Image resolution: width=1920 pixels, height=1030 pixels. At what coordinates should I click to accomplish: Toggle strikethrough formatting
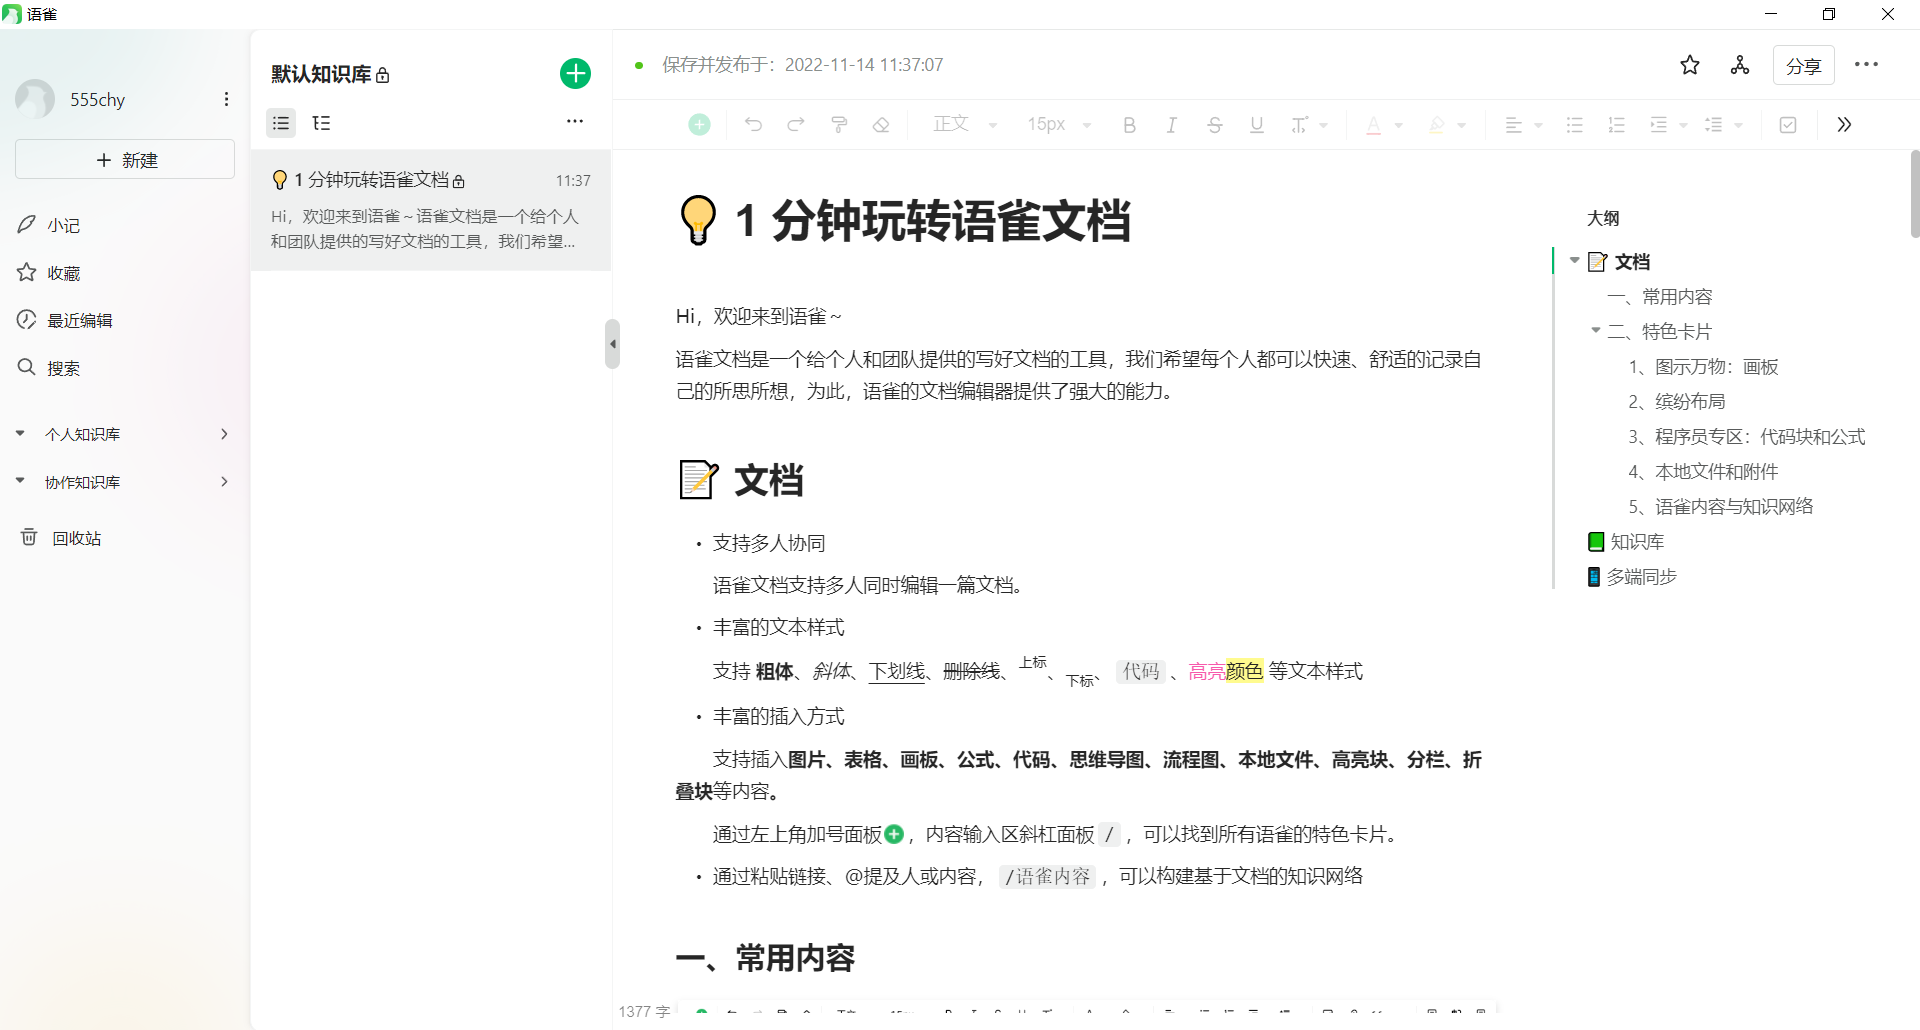(1214, 125)
